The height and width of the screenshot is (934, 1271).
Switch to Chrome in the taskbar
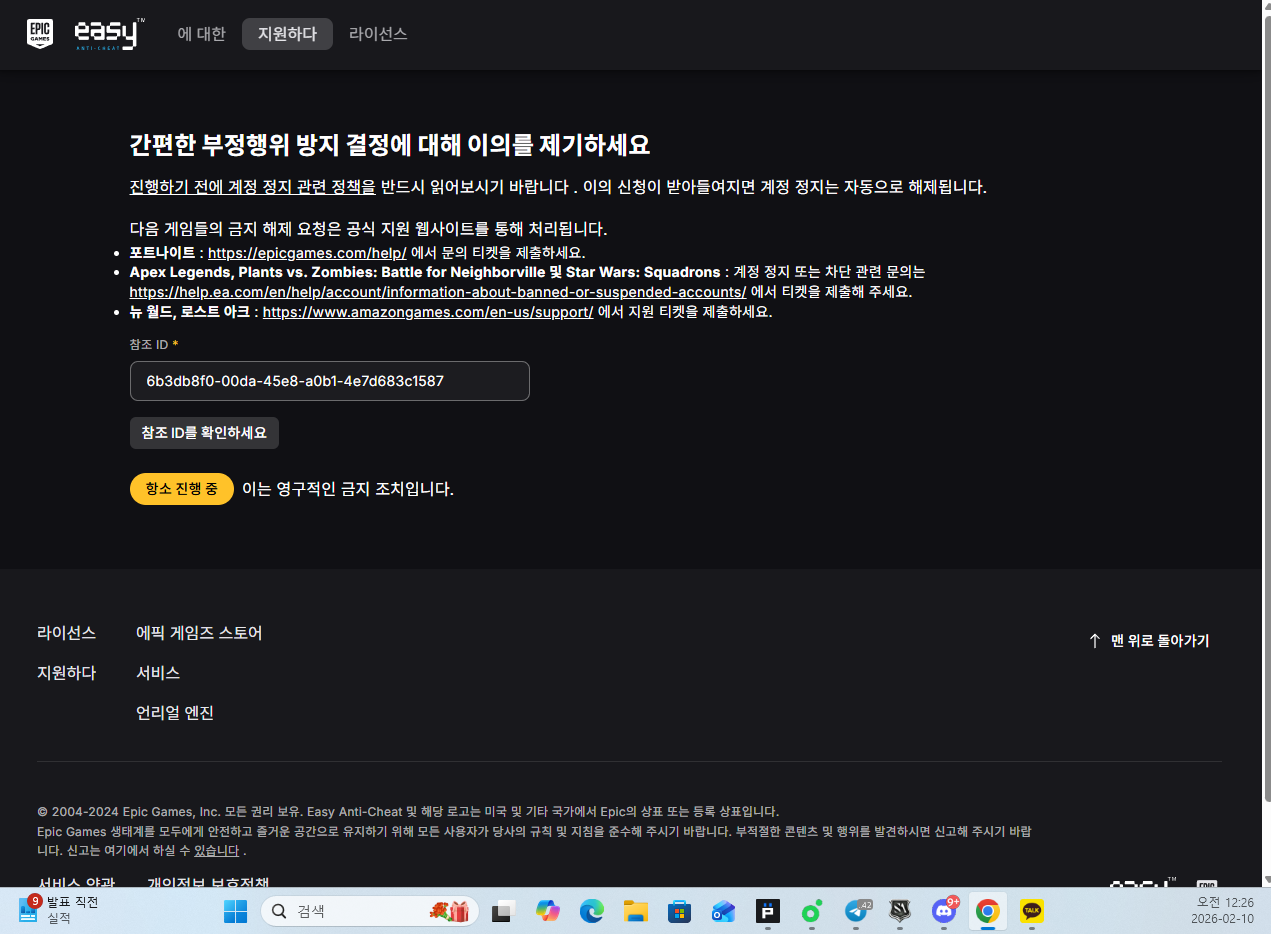coord(987,911)
